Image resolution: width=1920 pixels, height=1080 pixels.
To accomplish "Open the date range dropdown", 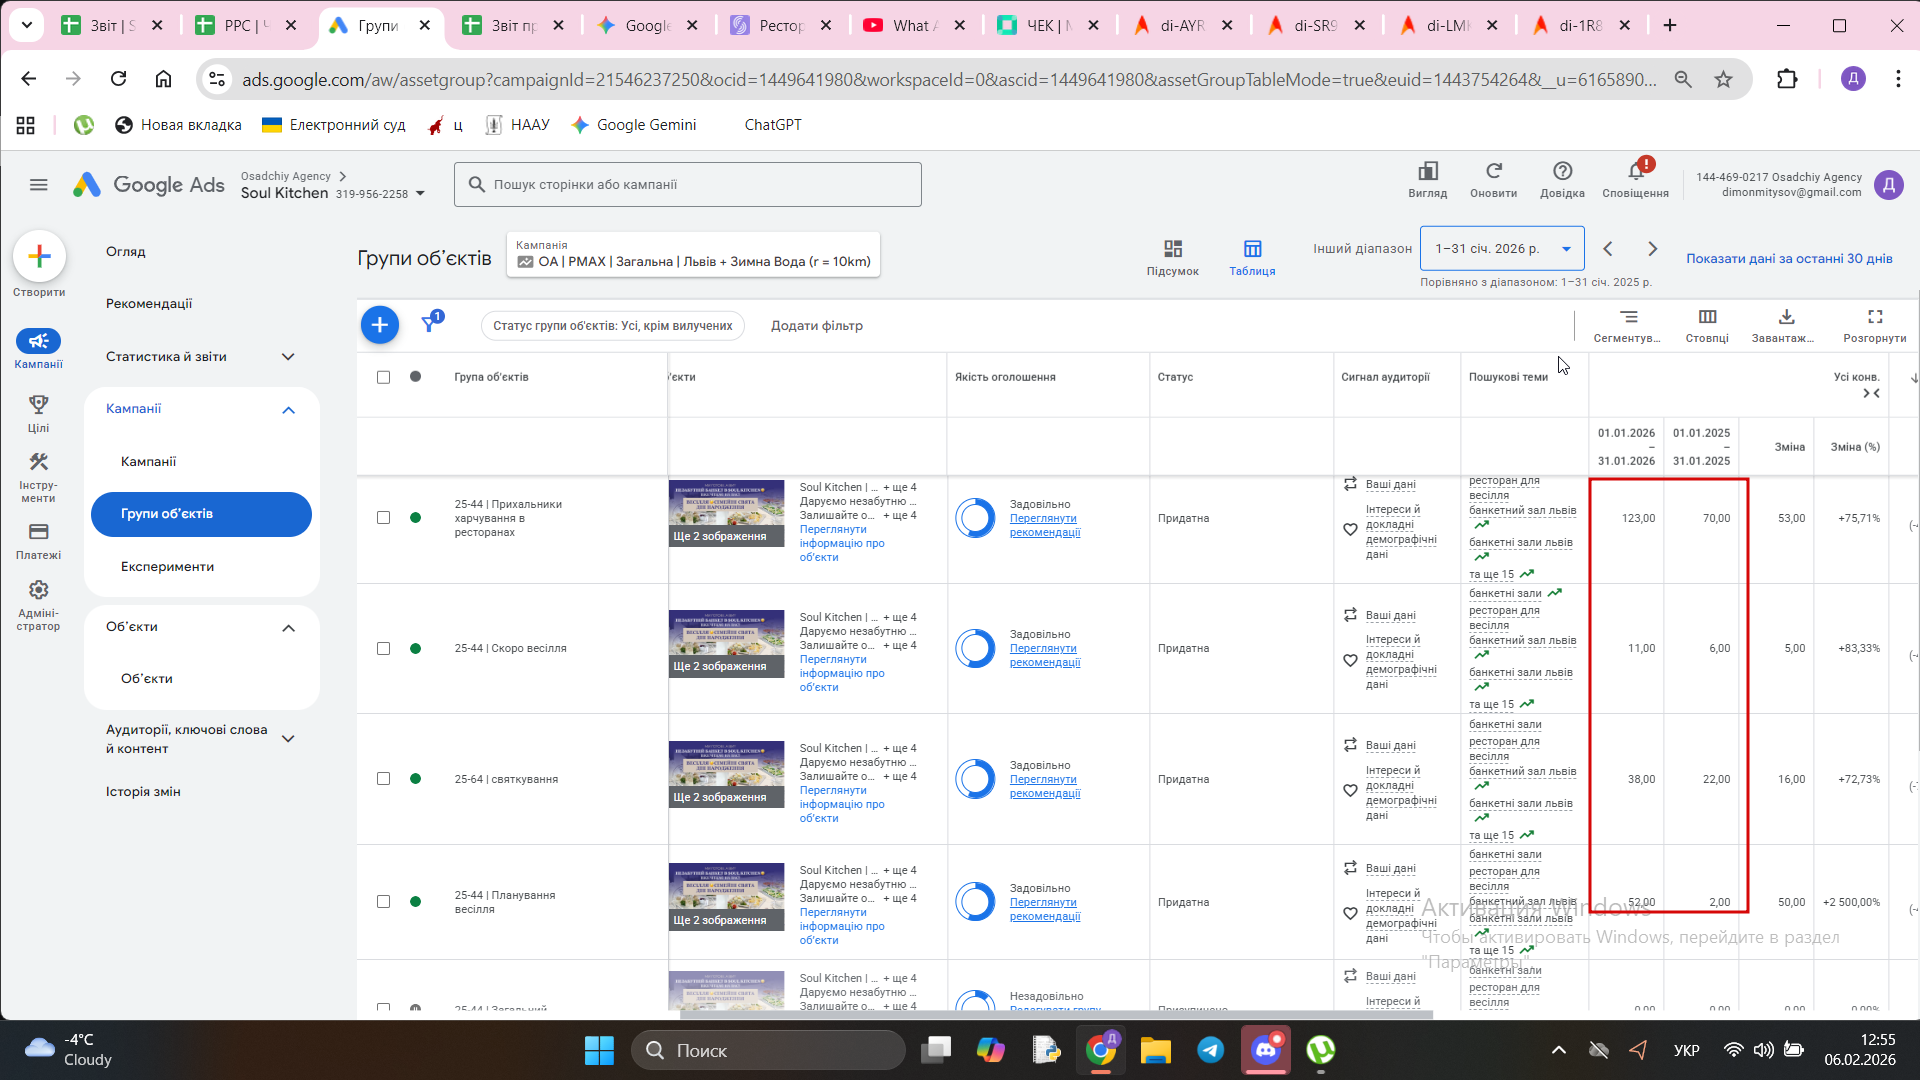I will coord(1501,249).
